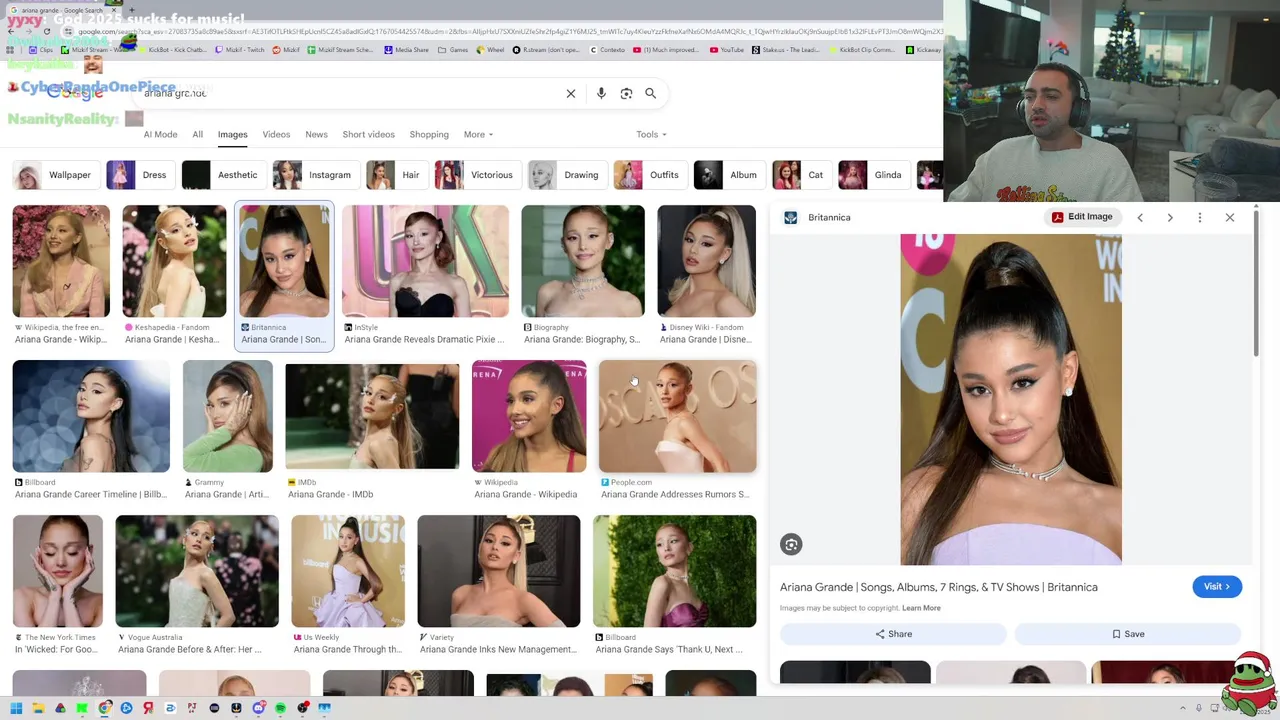
Task: Open the Contexto bookmark
Action: point(608,49)
